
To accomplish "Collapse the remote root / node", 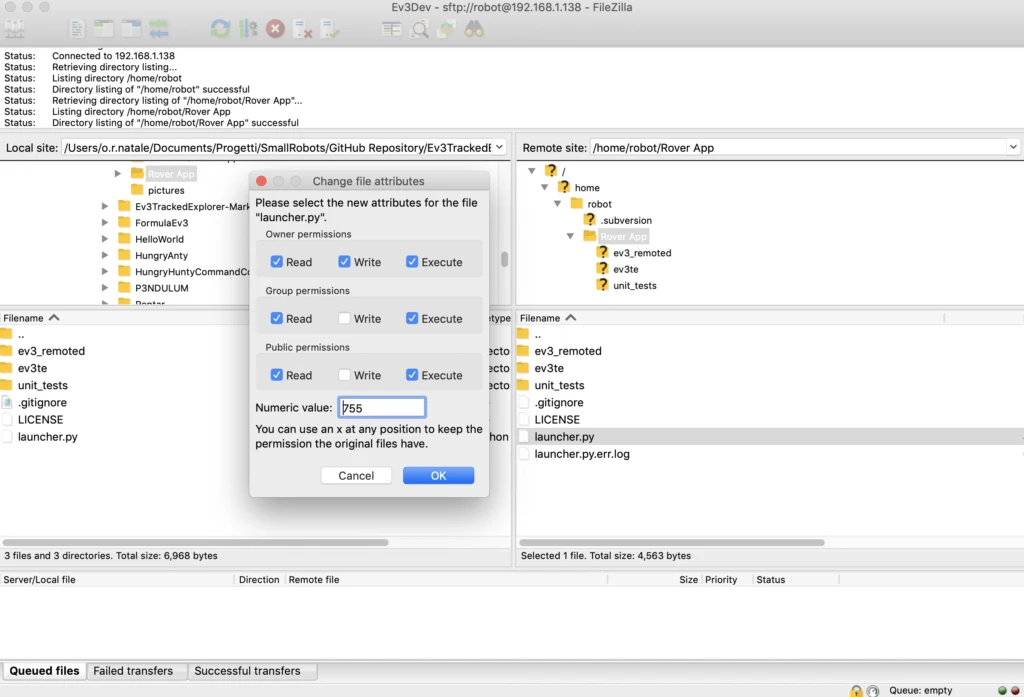I will [532, 171].
